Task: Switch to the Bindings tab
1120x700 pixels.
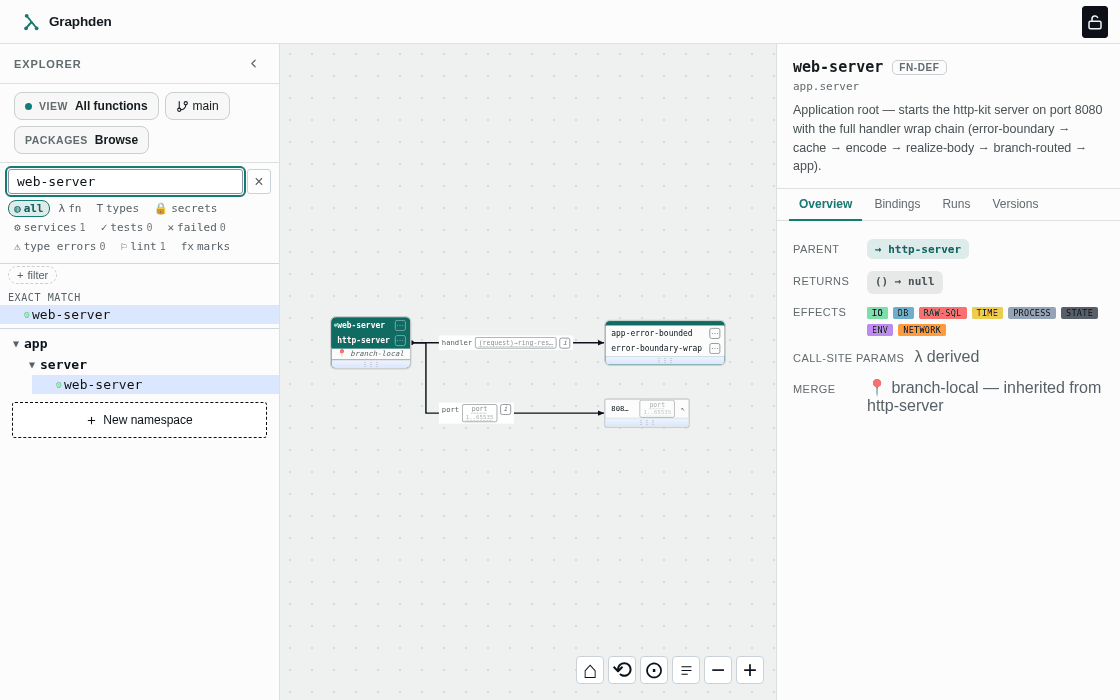Action: [897, 204]
